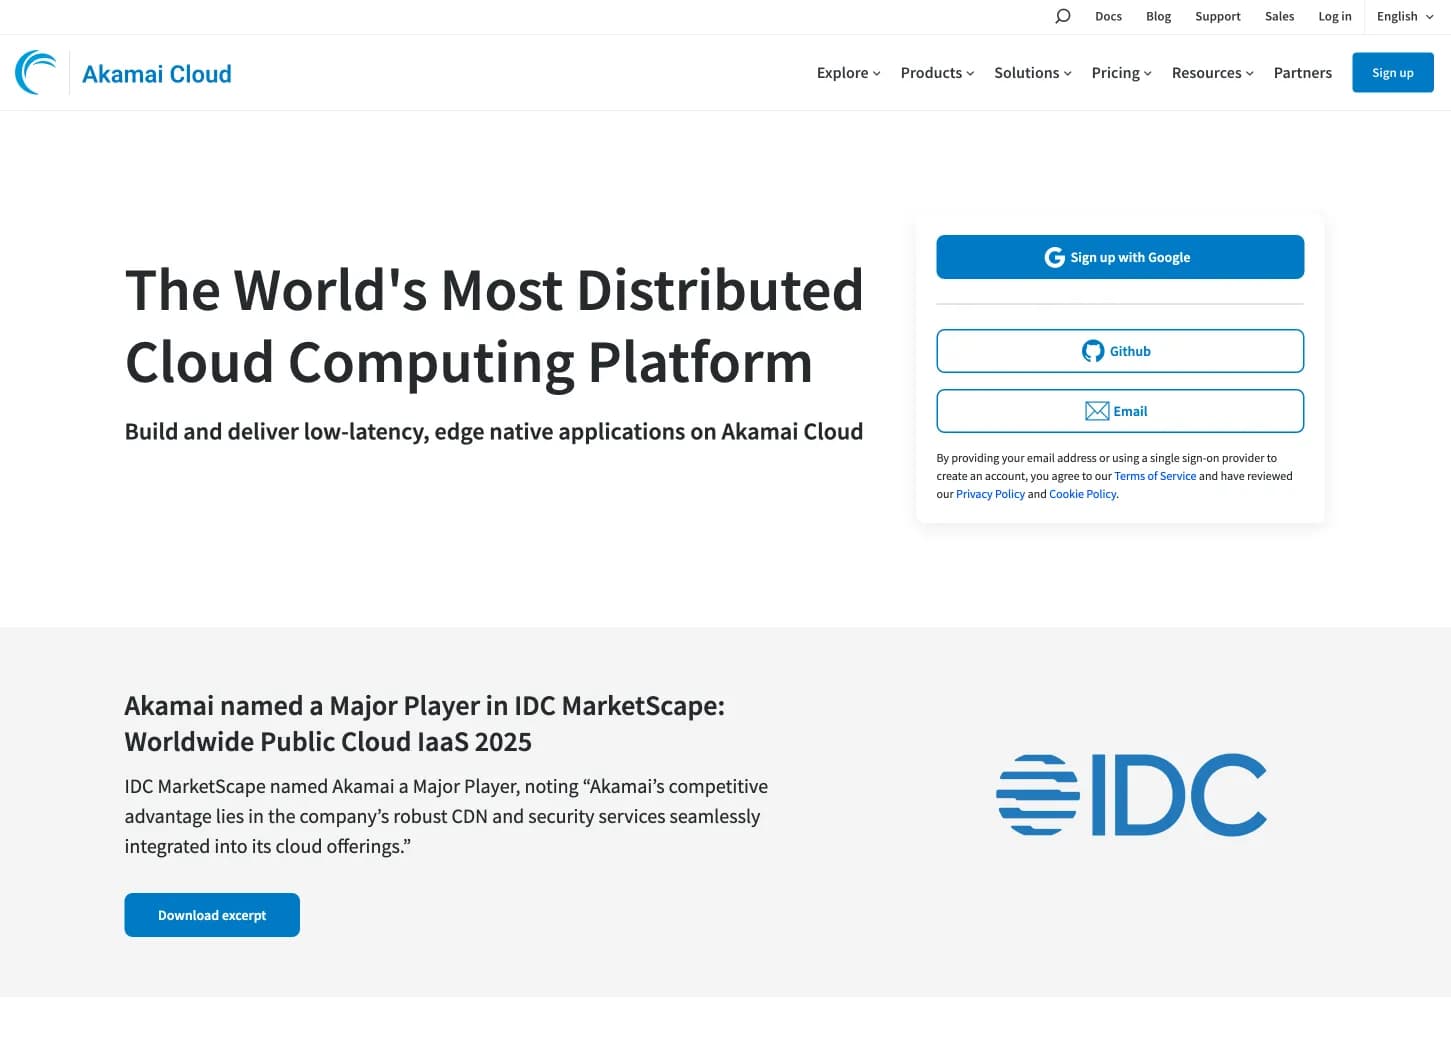1451x1060 pixels.
Task: Choose the Email sign-up option
Action: [x=1120, y=411]
